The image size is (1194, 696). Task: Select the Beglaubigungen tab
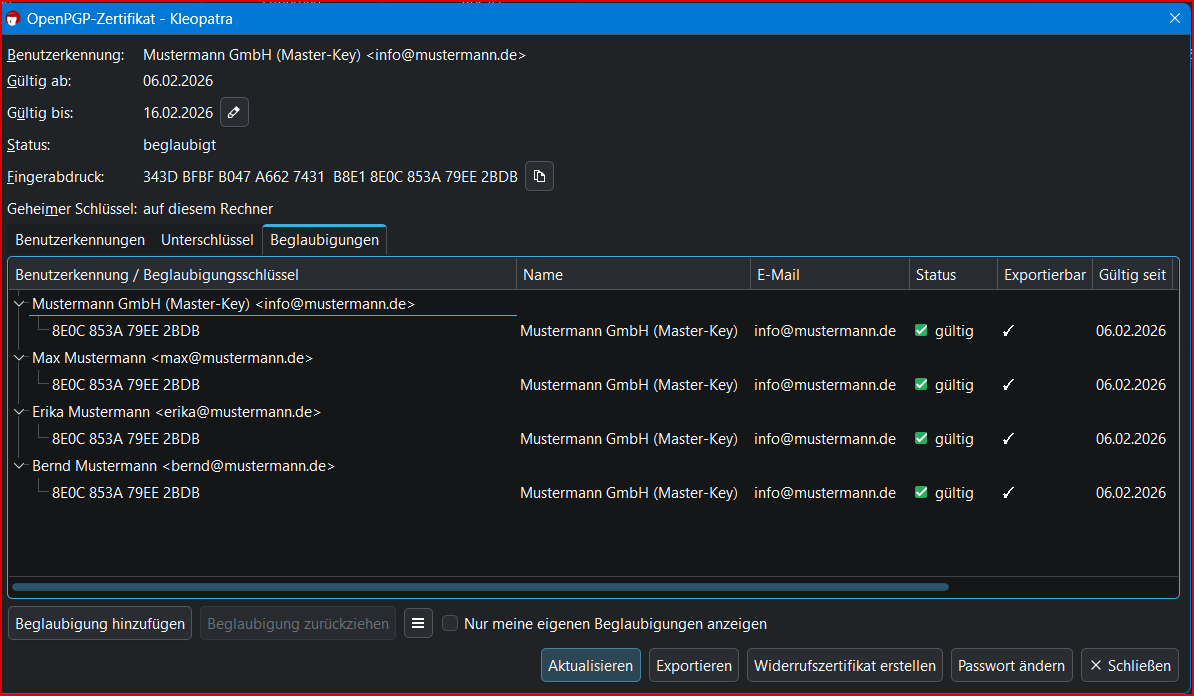click(x=324, y=240)
